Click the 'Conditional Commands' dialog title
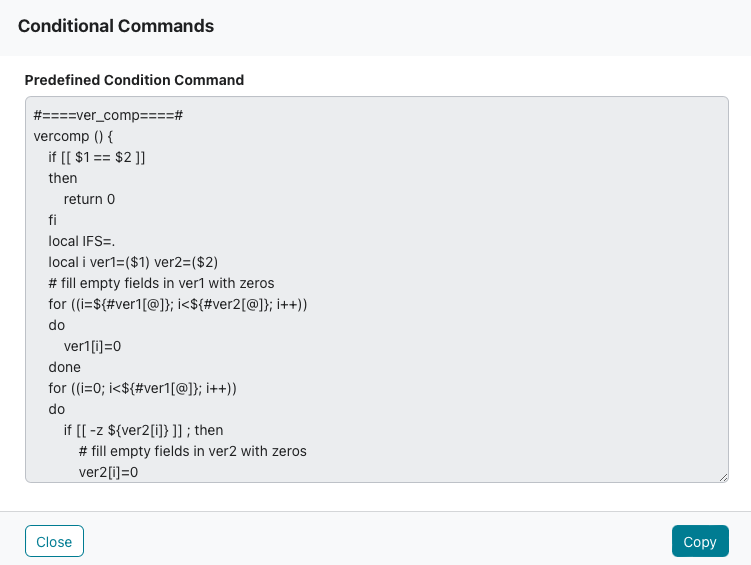The image size is (751, 565). (116, 26)
